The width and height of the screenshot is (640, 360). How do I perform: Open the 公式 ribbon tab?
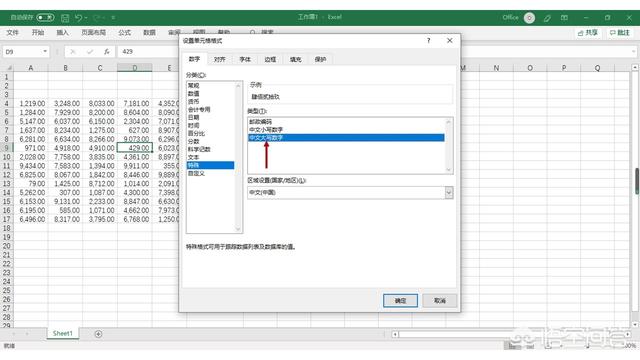coord(124,33)
